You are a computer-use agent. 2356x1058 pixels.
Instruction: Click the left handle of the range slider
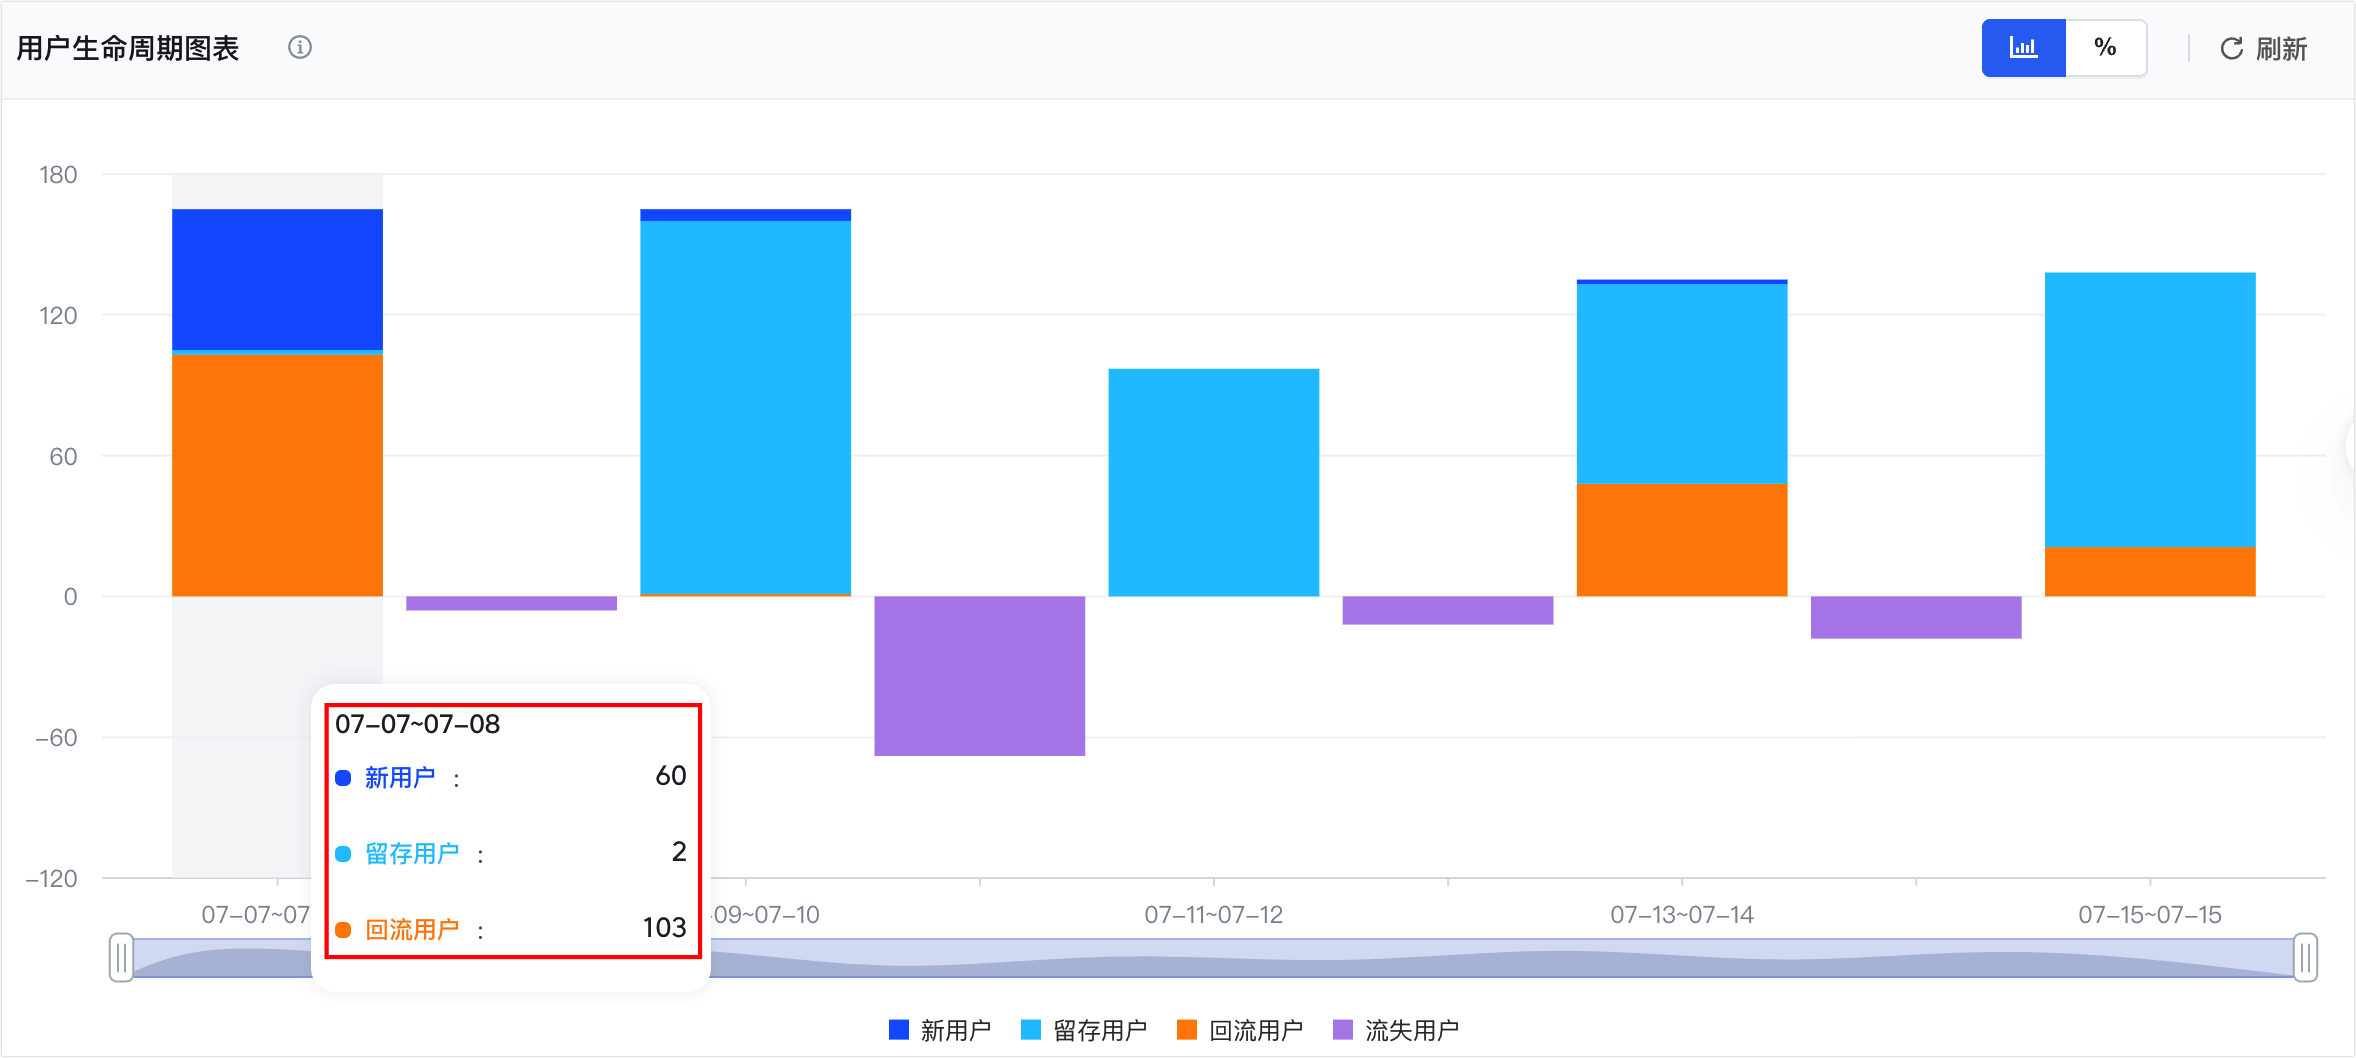(121, 958)
